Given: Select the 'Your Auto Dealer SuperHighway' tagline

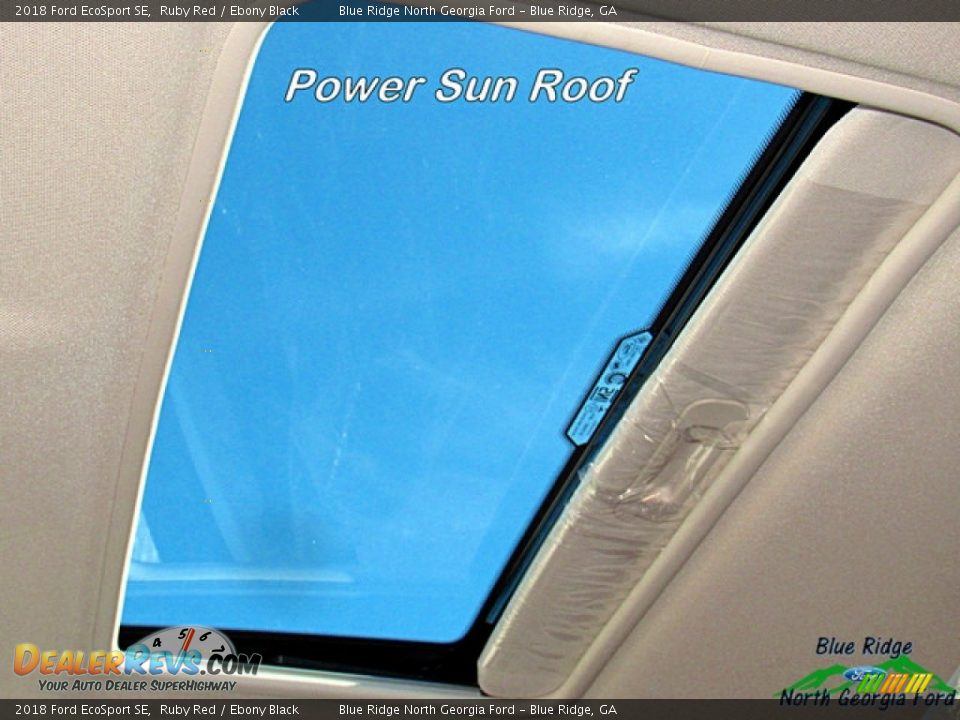Looking at the screenshot, I should pos(137,685).
